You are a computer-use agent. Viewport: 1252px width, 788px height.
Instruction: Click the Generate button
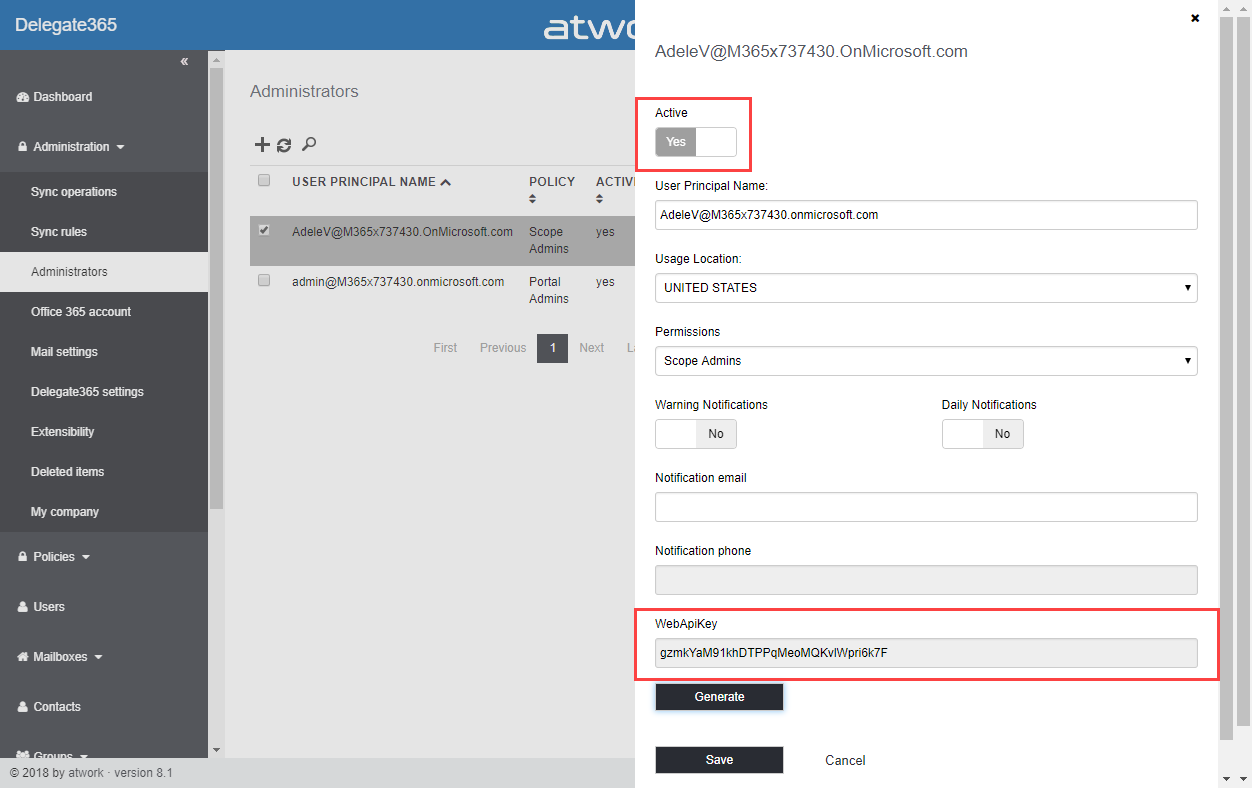[x=719, y=697]
